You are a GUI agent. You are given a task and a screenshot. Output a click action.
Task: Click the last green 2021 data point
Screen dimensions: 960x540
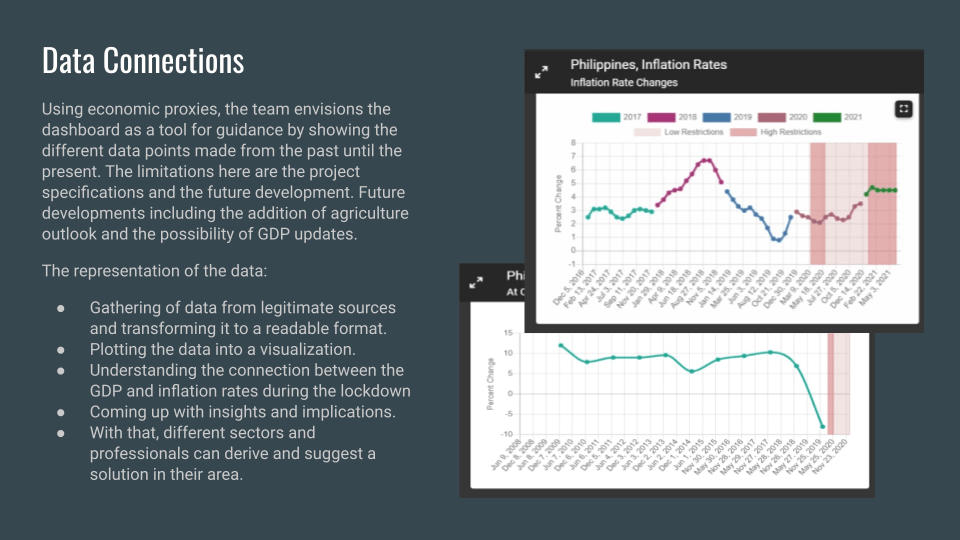click(894, 190)
